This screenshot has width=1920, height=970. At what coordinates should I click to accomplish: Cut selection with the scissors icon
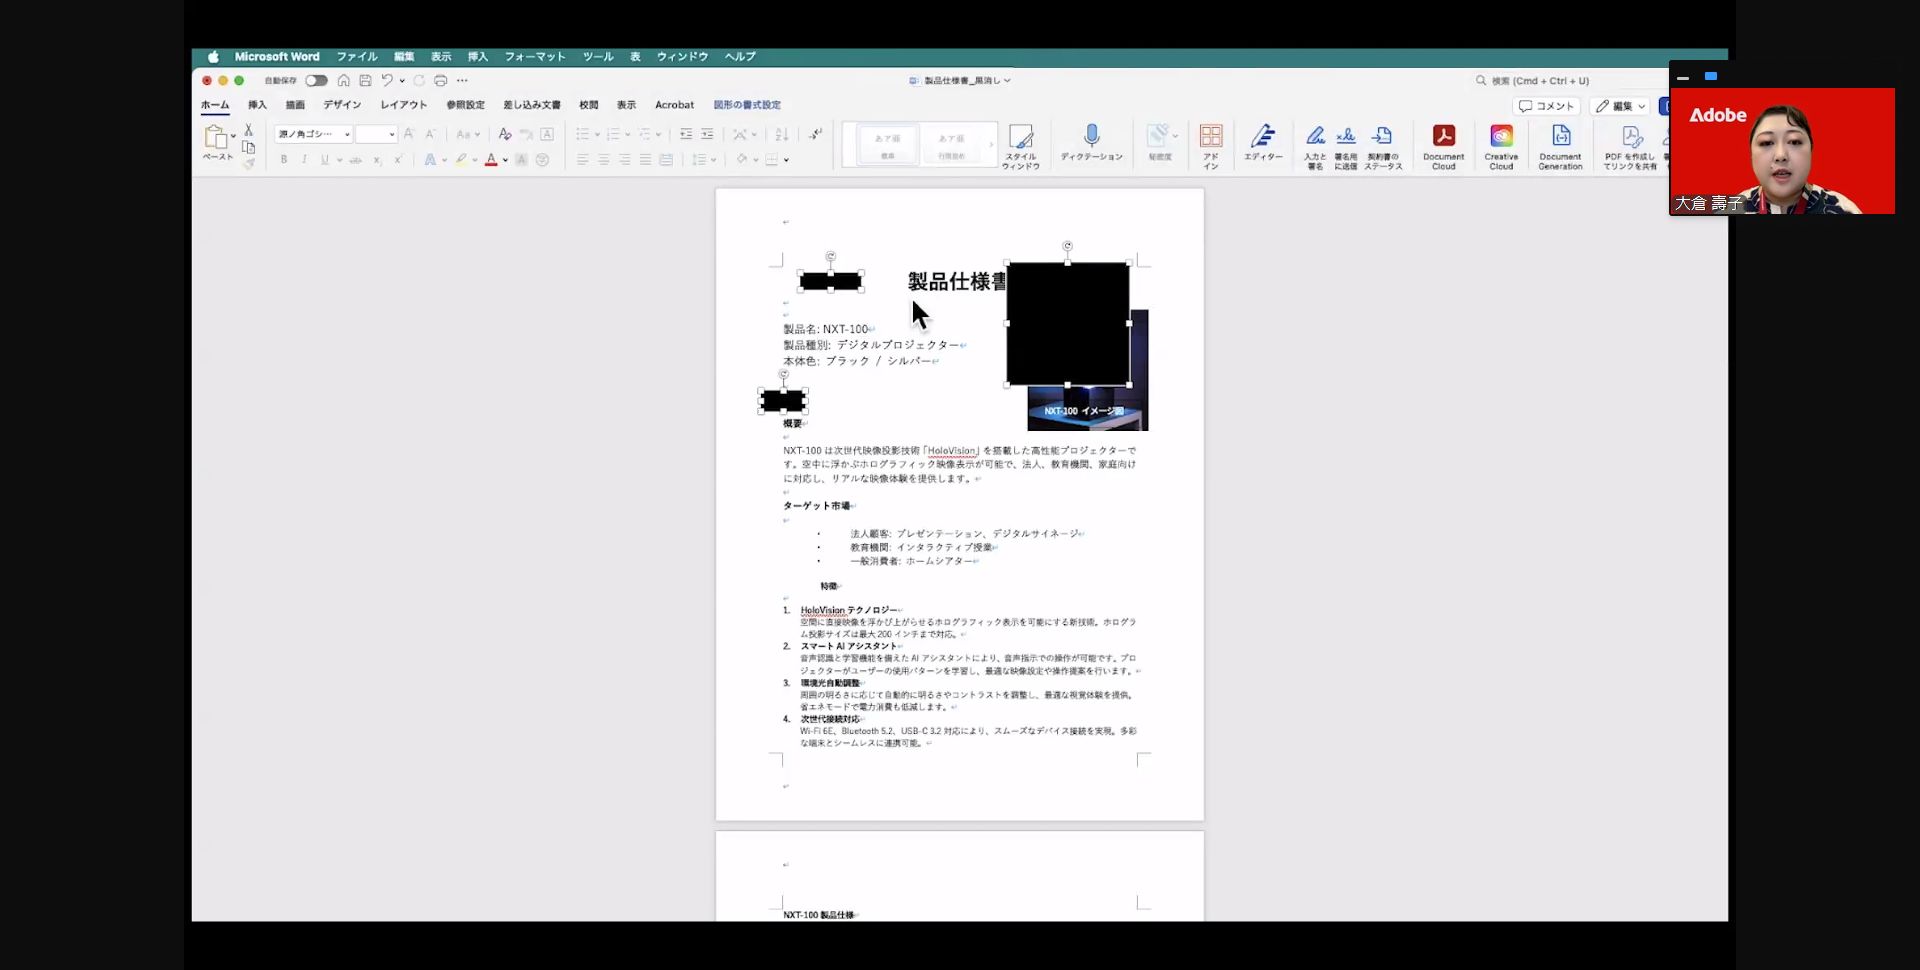pos(249,131)
